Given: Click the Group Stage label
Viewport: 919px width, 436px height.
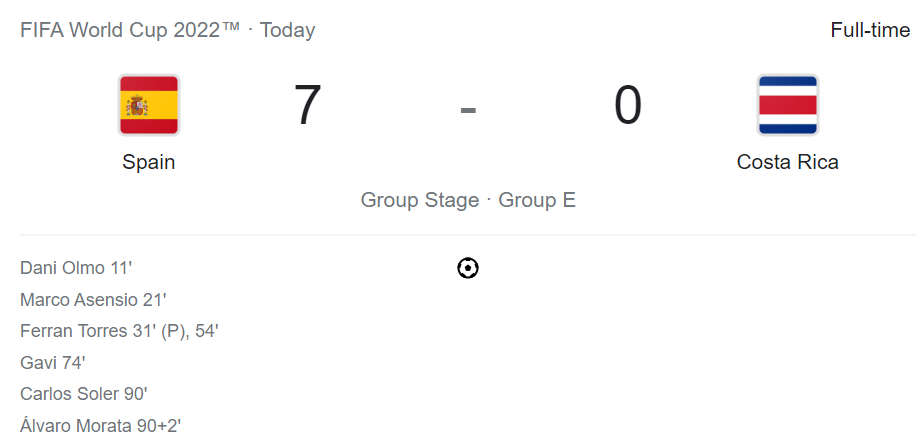Looking at the screenshot, I should point(420,200).
